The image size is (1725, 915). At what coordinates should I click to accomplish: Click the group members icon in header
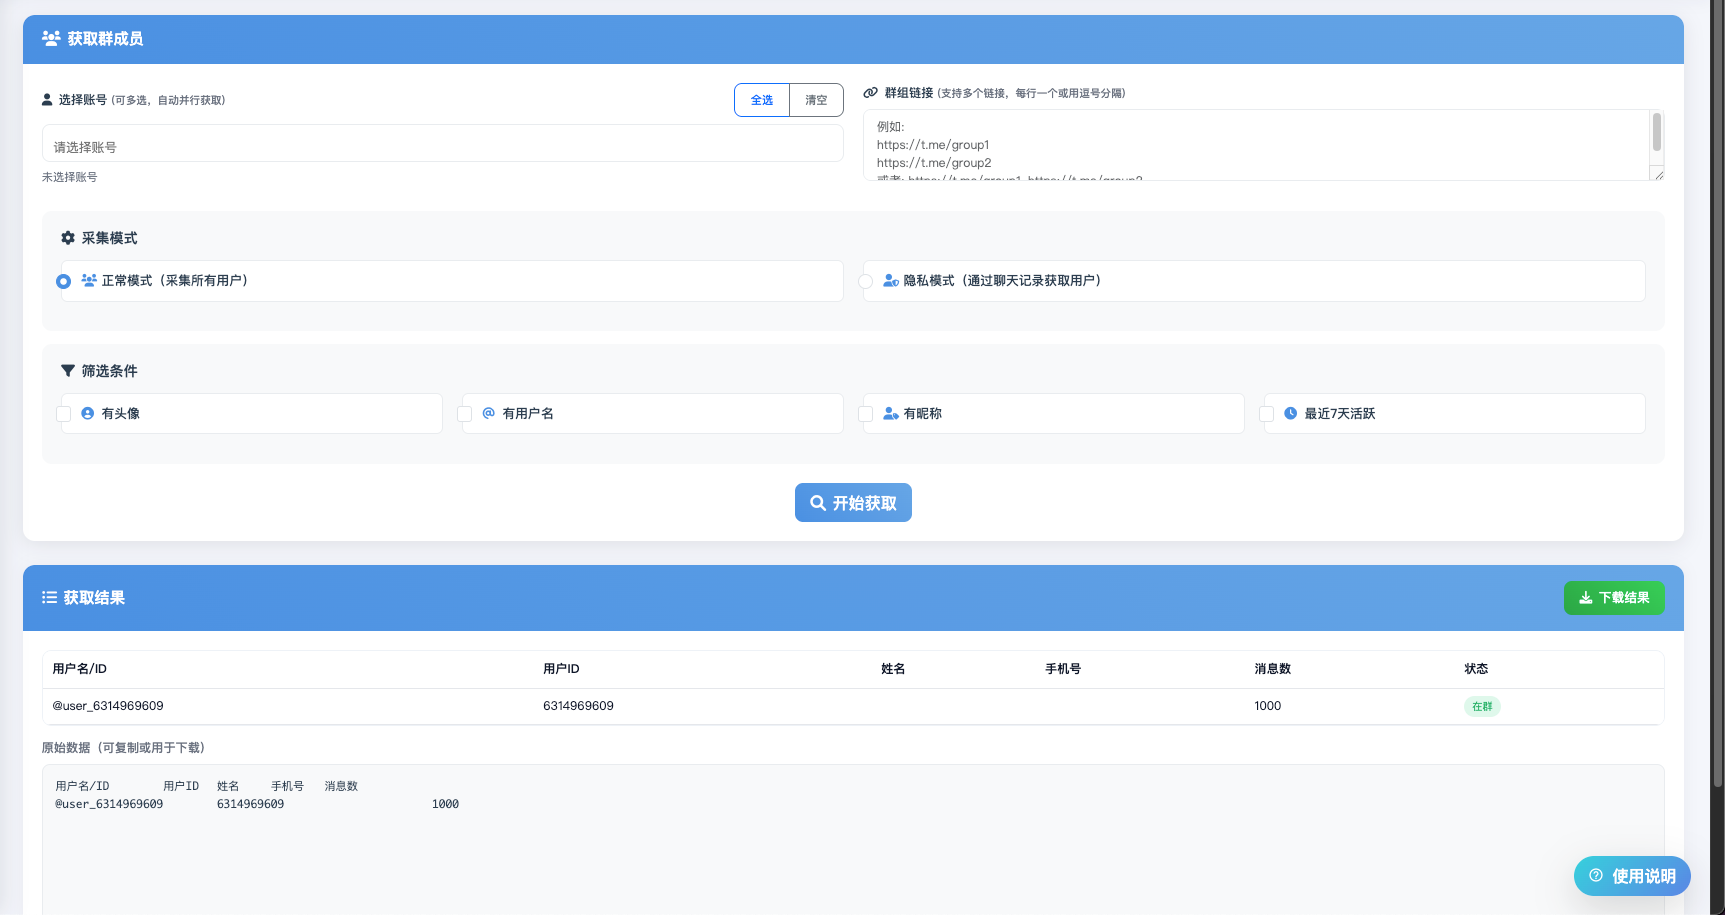pyautogui.click(x=51, y=39)
